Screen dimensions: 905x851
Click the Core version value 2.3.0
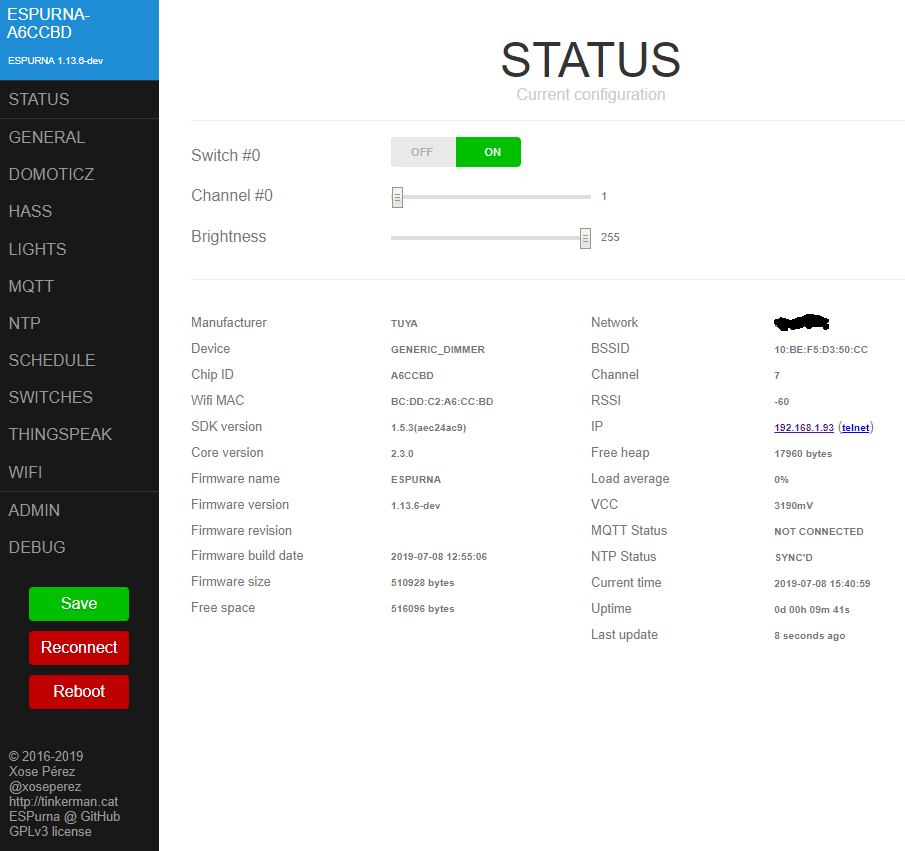click(402, 453)
